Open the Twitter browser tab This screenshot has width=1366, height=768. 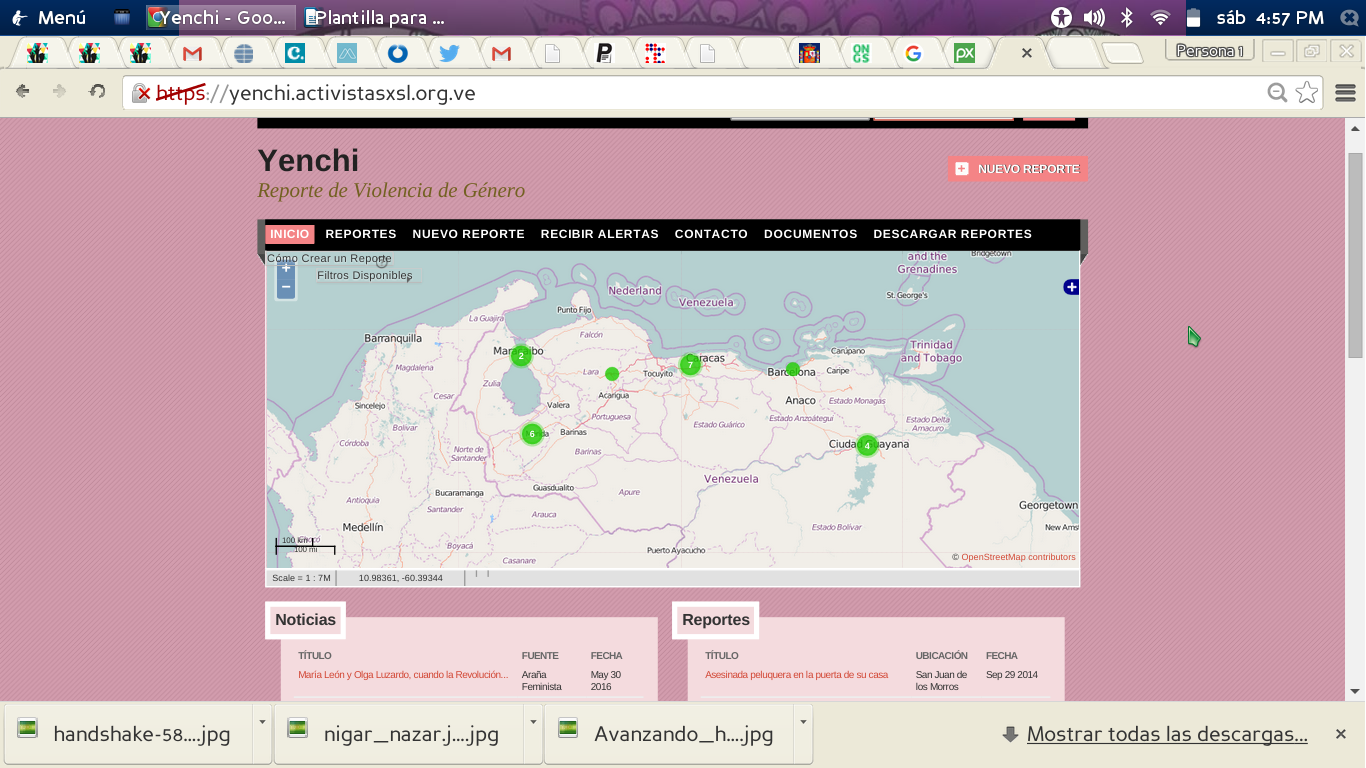coord(449,54)
